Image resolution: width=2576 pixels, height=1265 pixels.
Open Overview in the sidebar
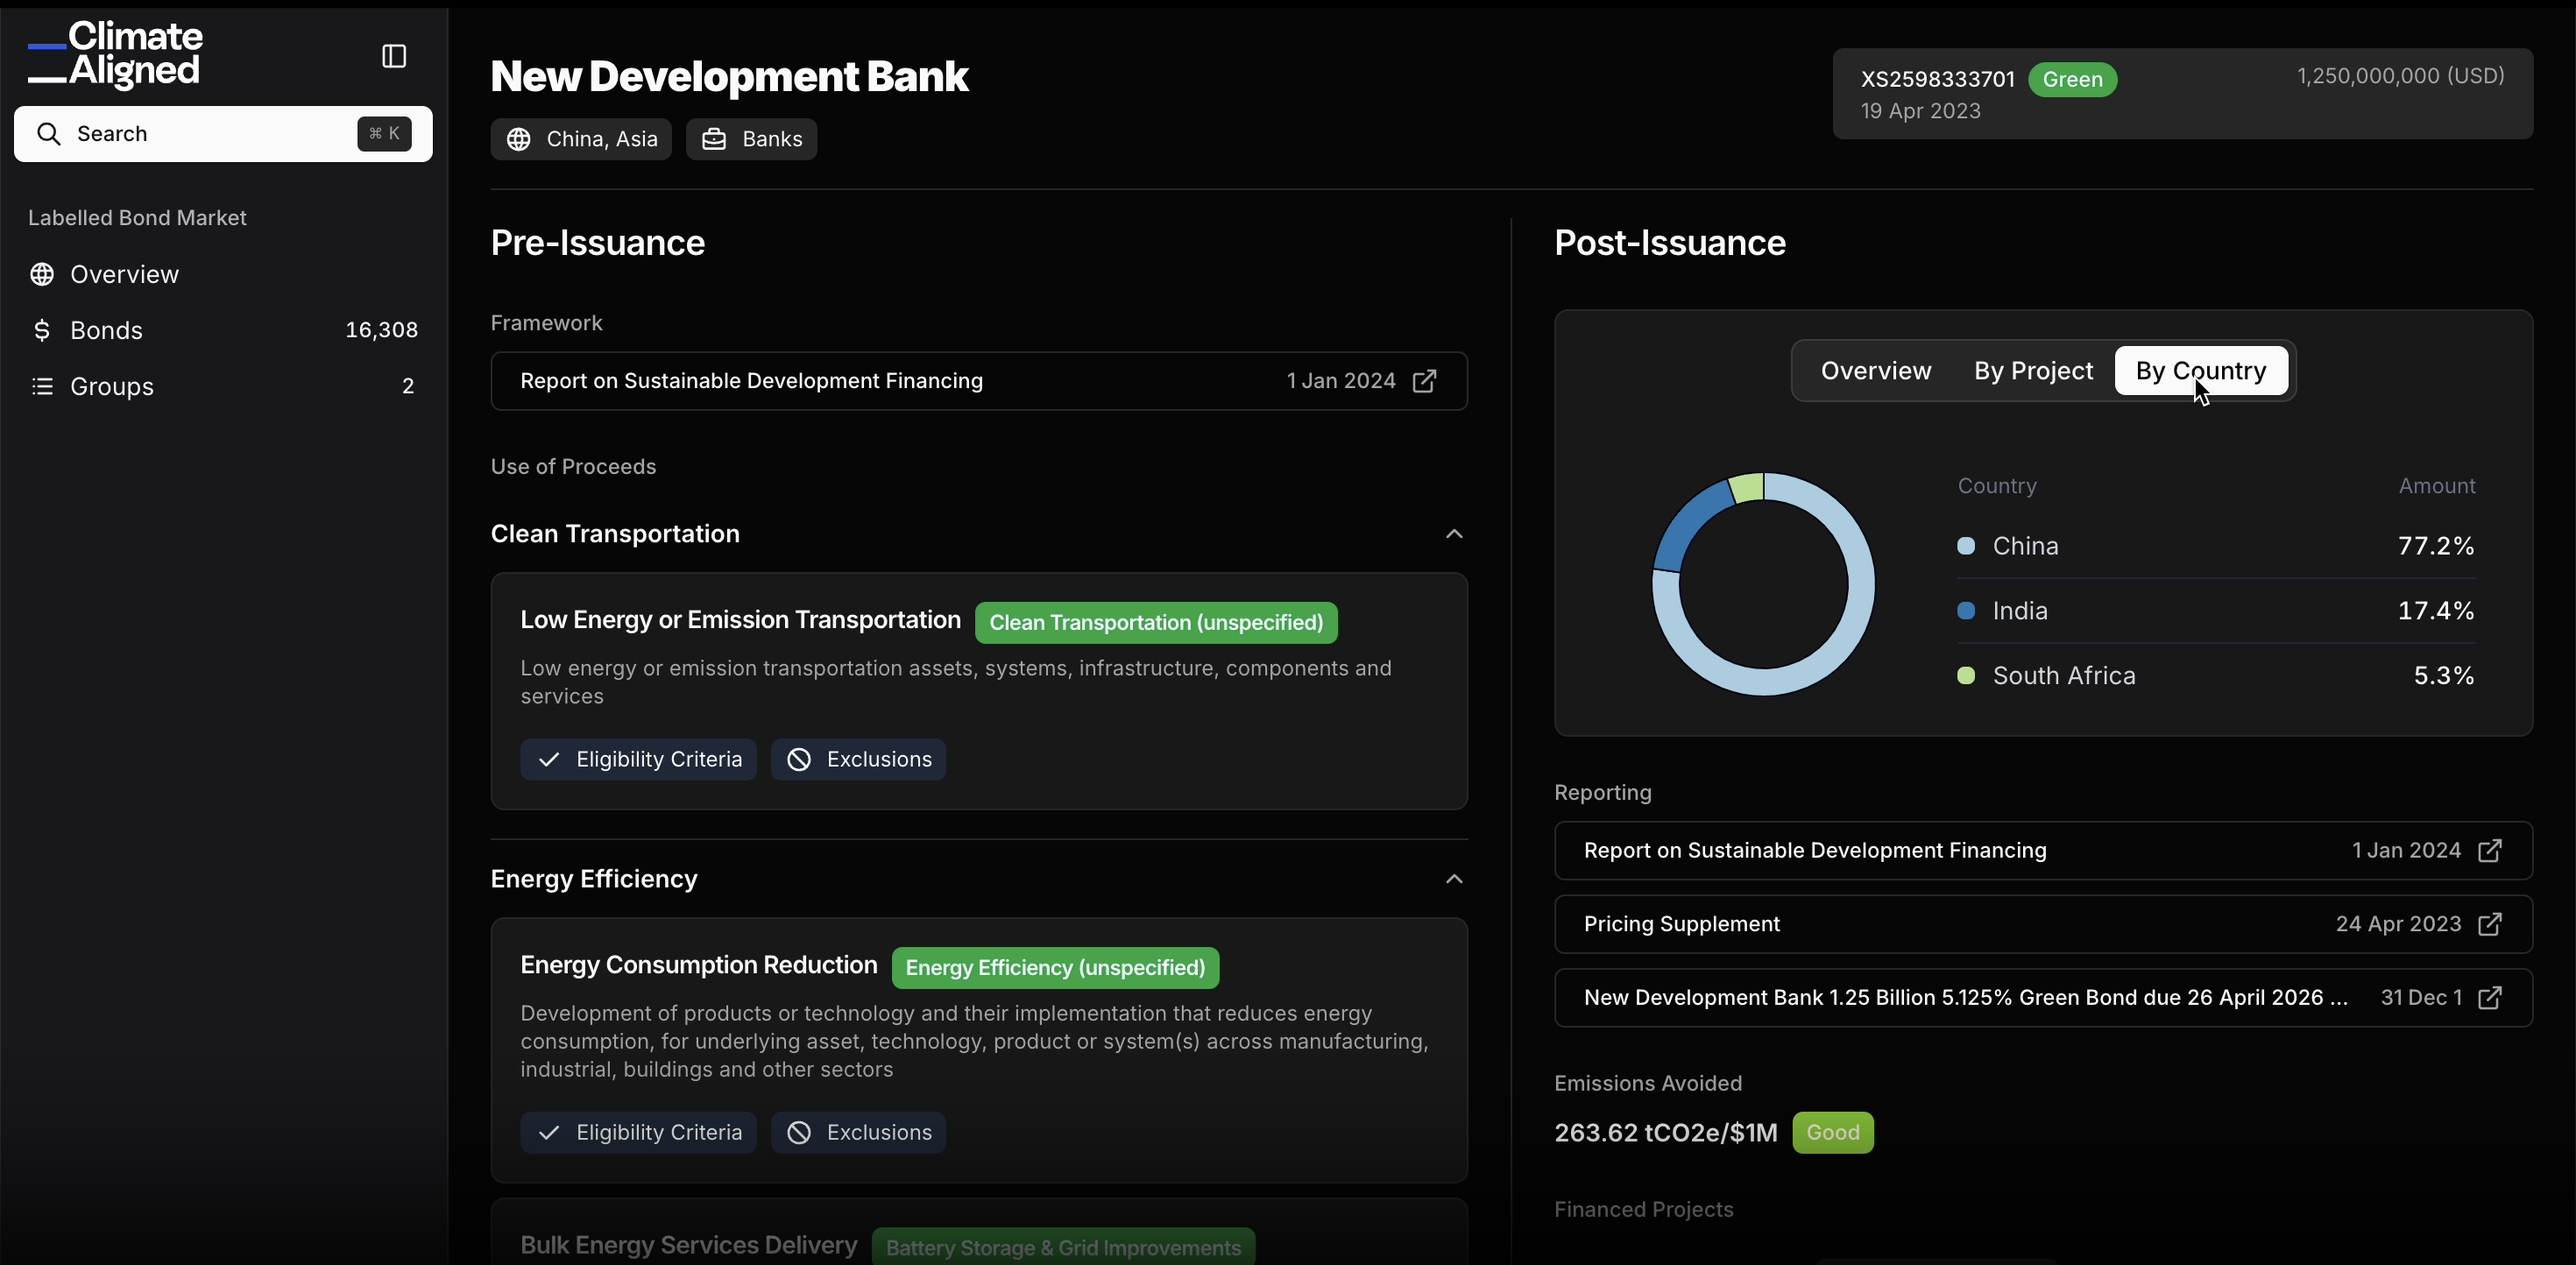coord(223,274)
